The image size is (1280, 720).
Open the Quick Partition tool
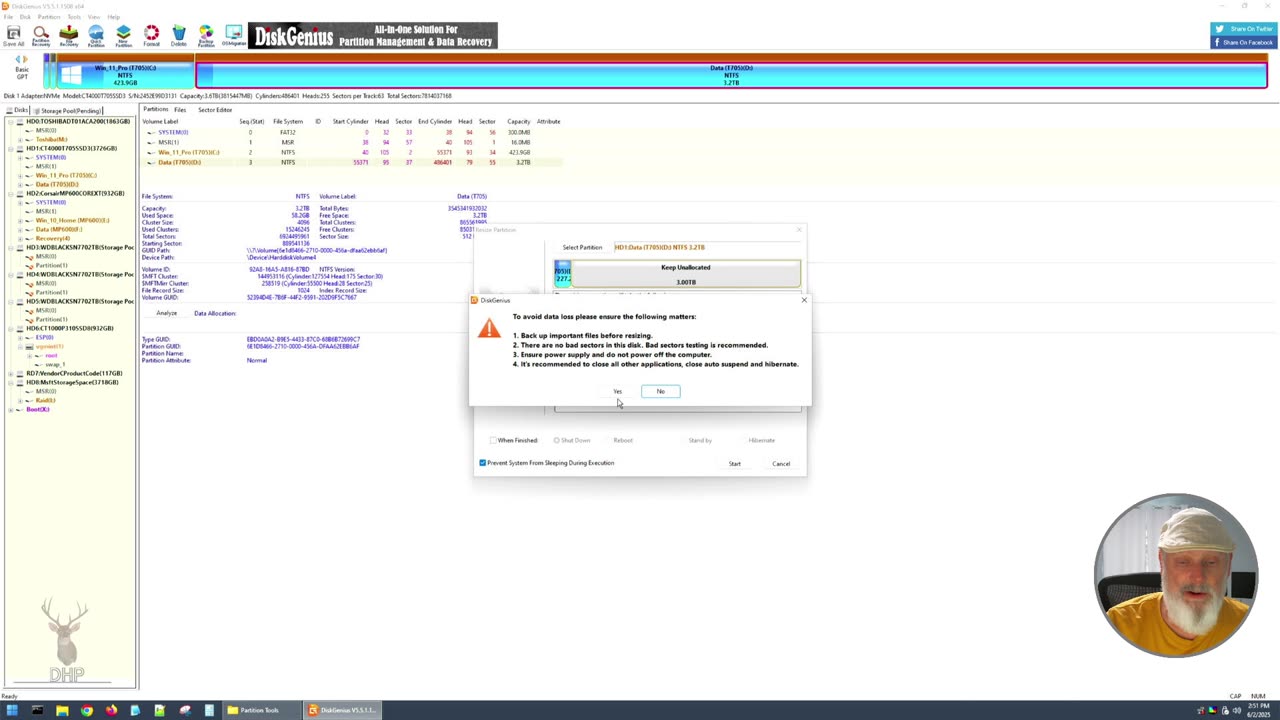(96, 36)
